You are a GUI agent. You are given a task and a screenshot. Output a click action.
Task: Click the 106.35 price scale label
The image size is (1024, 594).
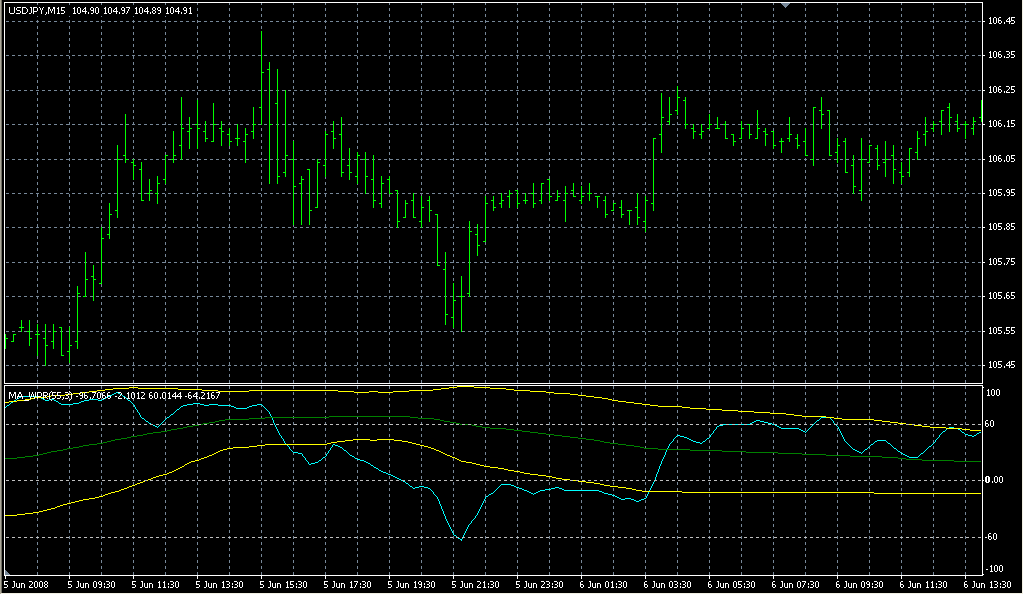tap(1001, 55)
